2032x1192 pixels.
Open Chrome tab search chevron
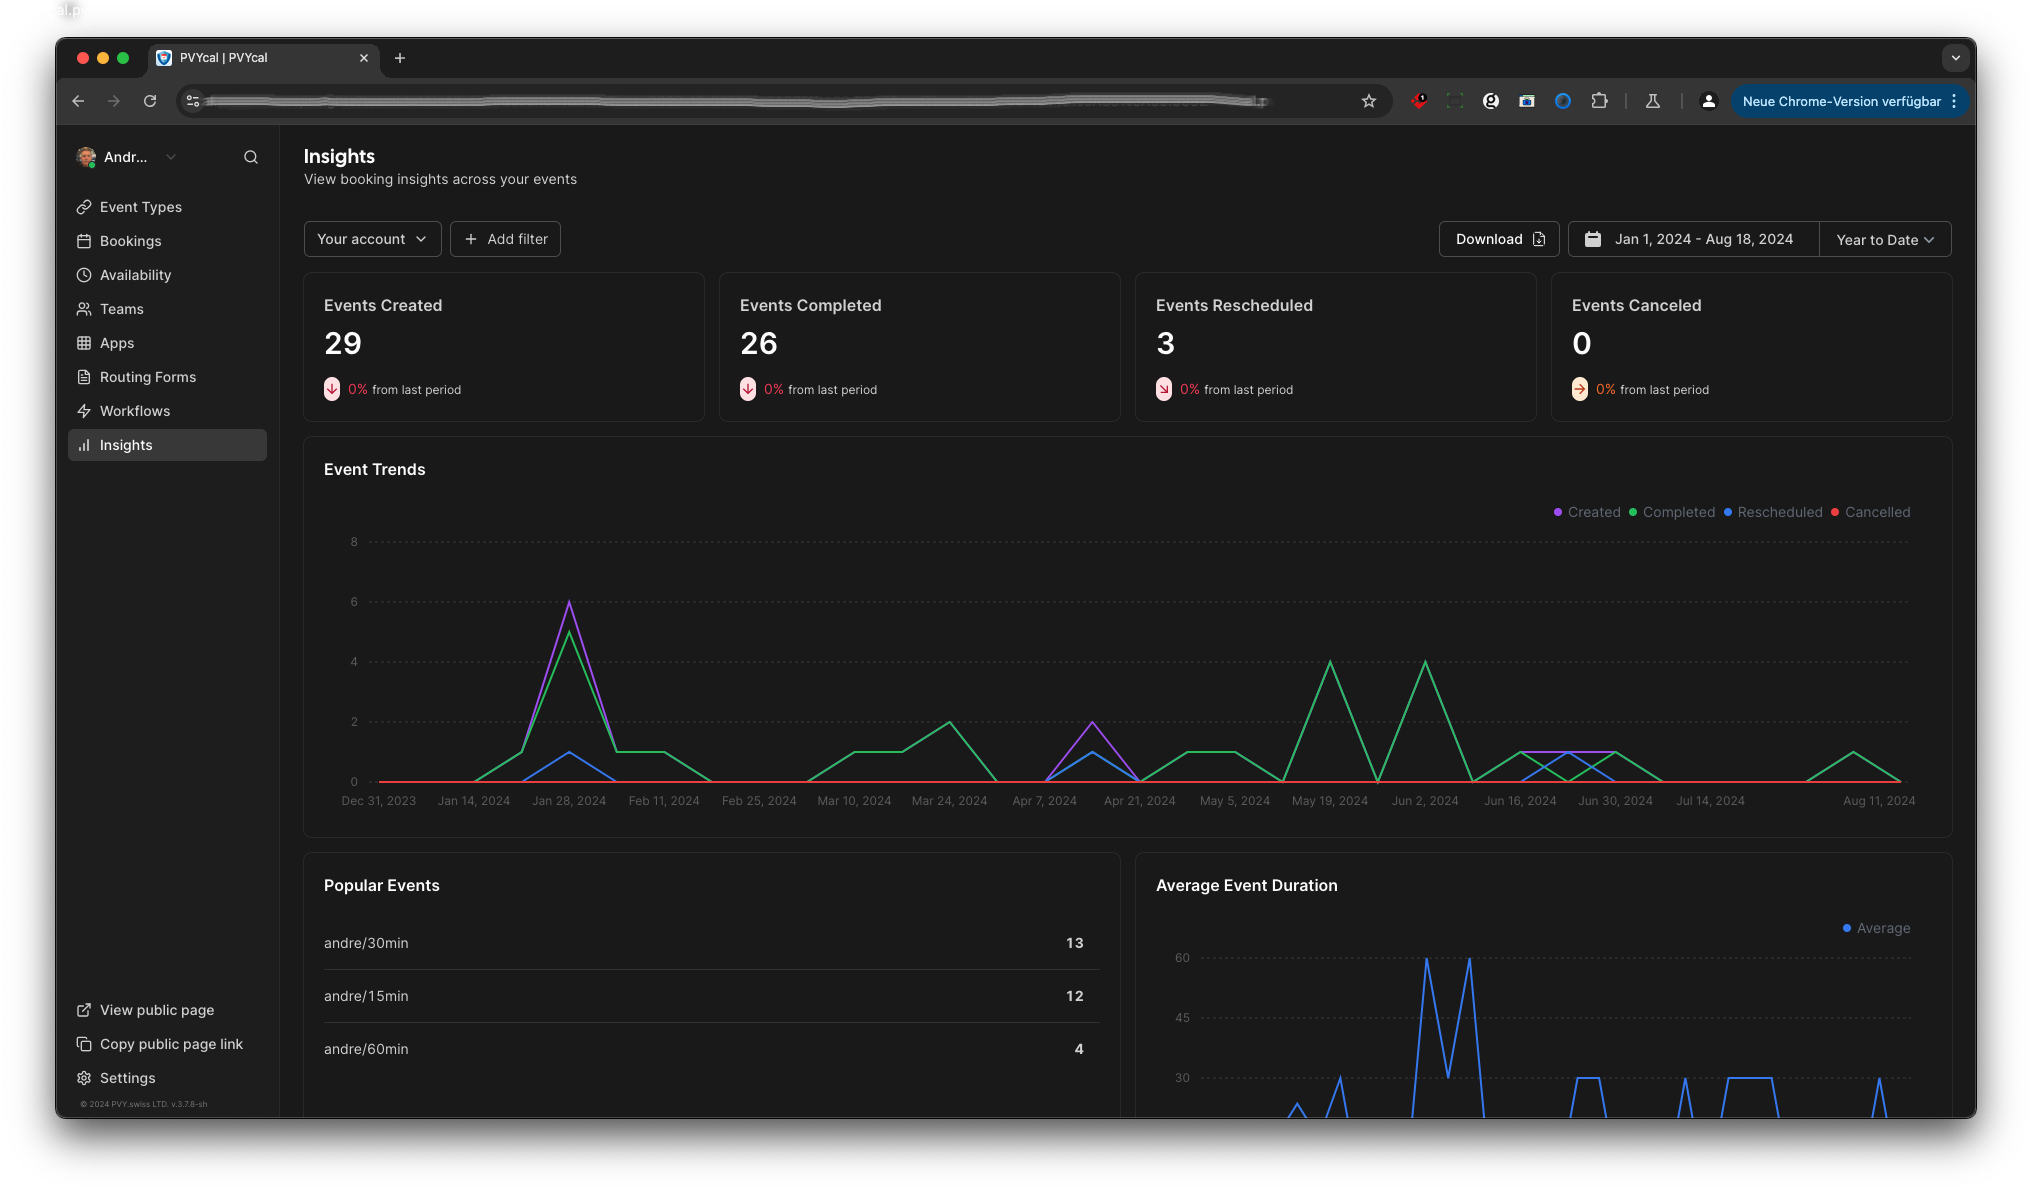point(1956,58)
